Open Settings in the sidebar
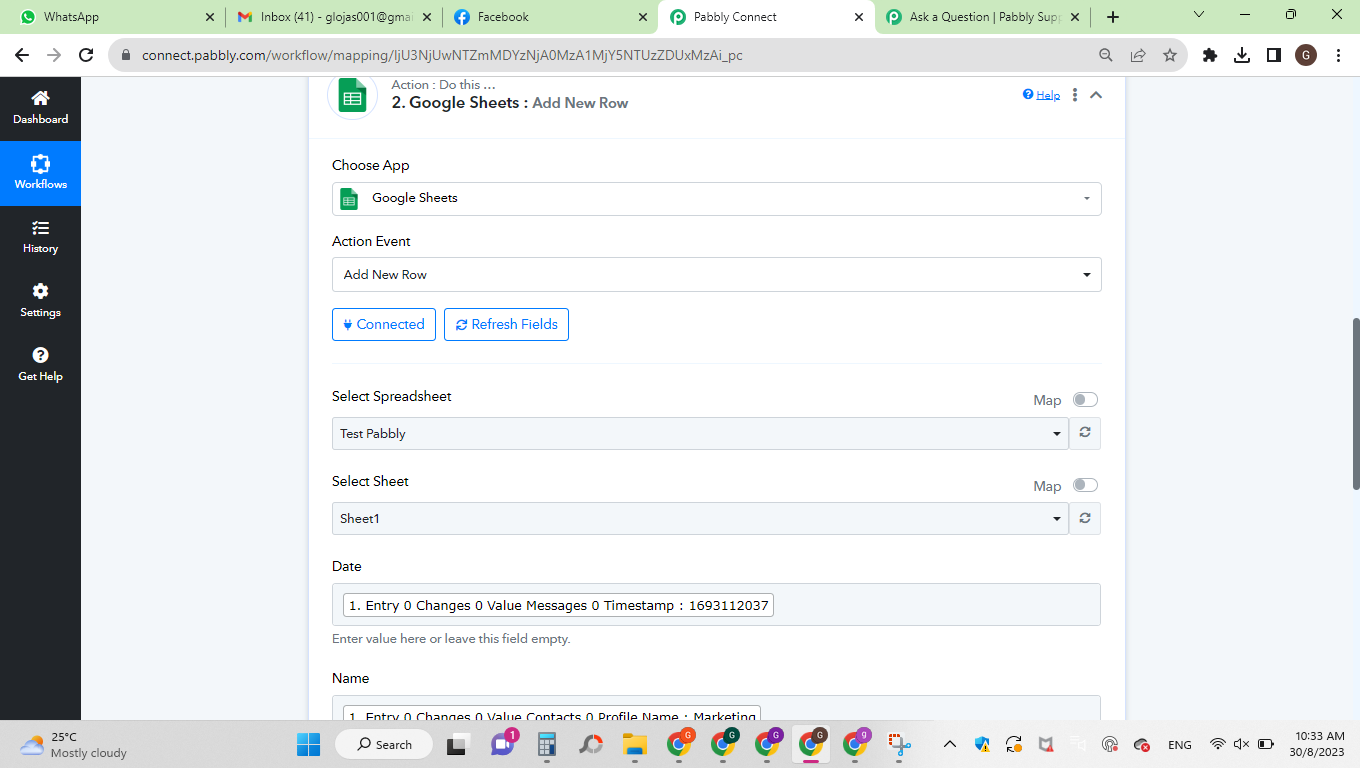The image size is (1360, 768). 40,301
